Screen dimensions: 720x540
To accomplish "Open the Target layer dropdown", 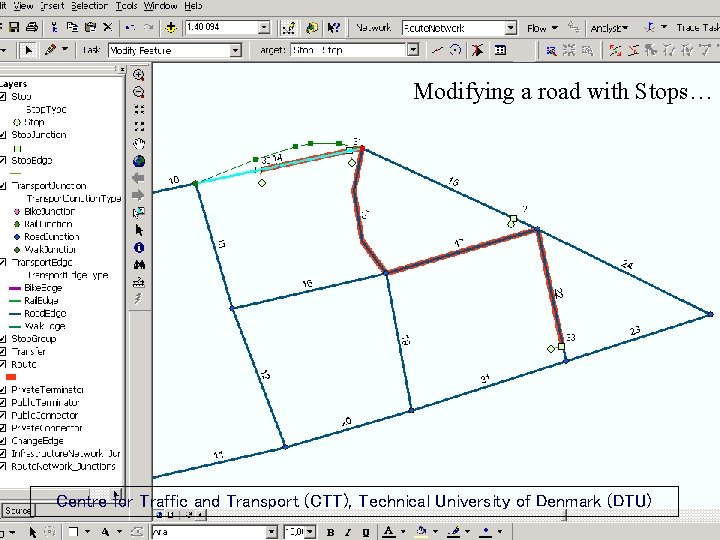I will click(413, 50).
